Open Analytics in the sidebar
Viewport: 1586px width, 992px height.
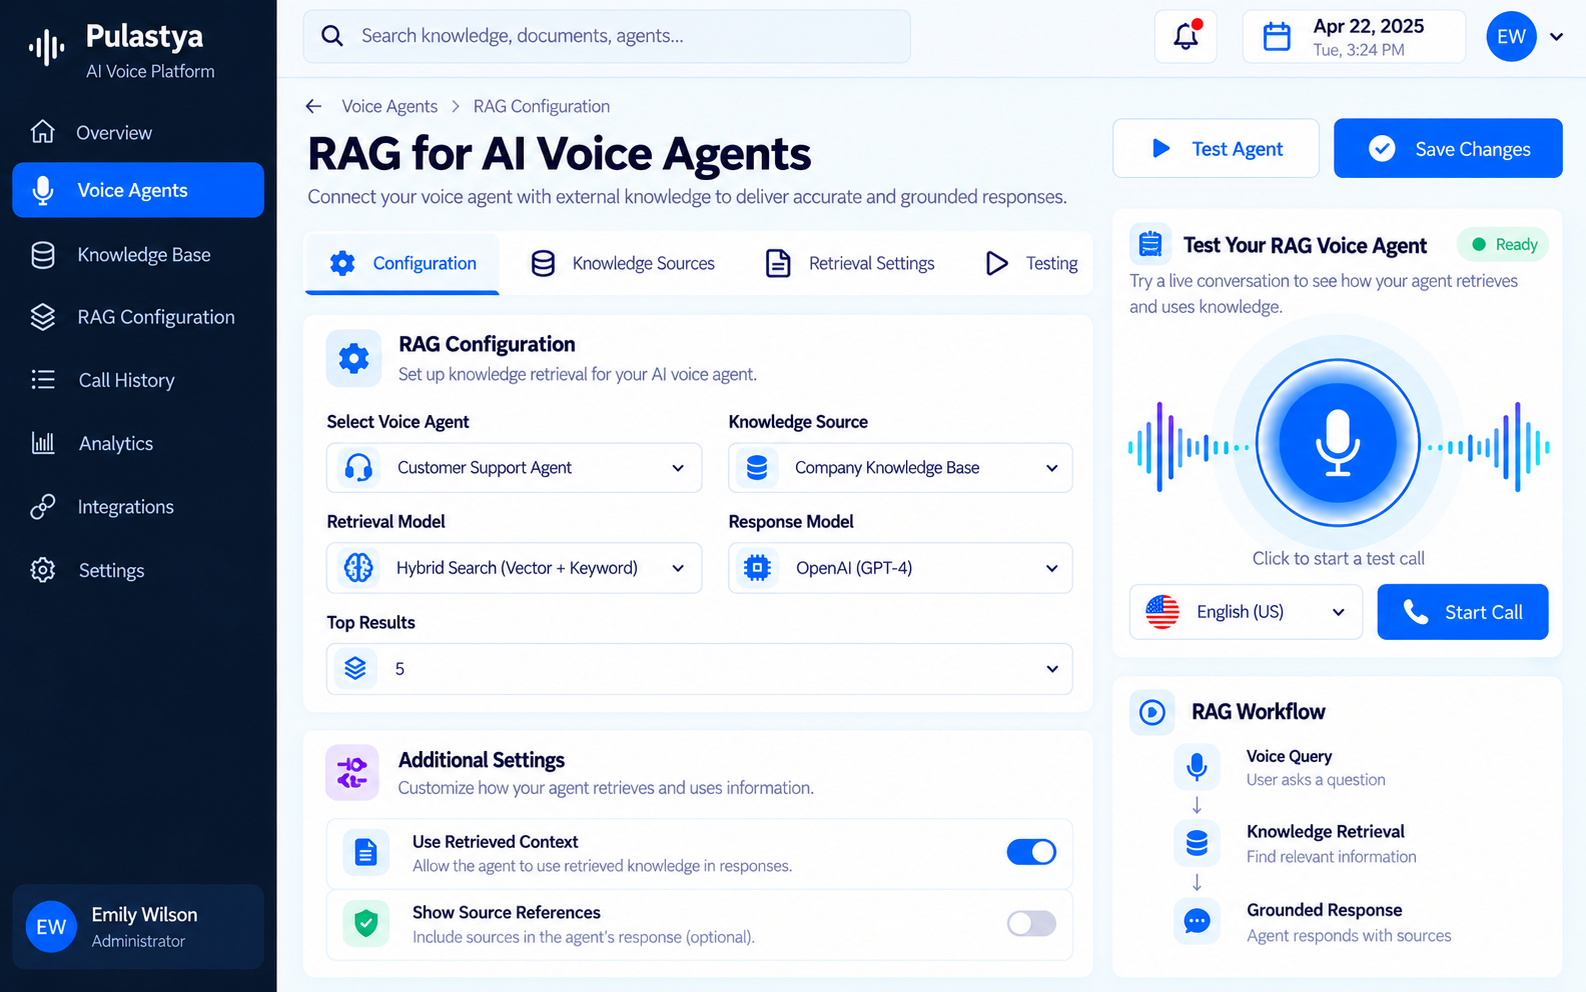(138, 444)
